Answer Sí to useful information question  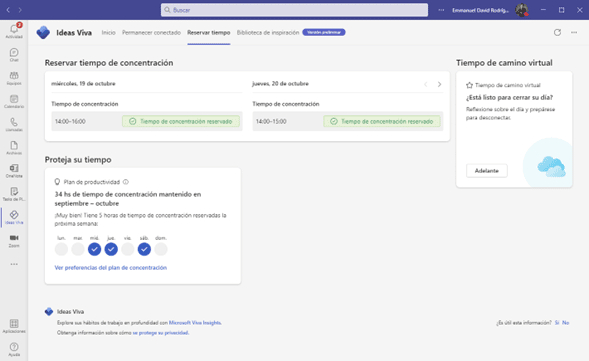coord(557,323)
